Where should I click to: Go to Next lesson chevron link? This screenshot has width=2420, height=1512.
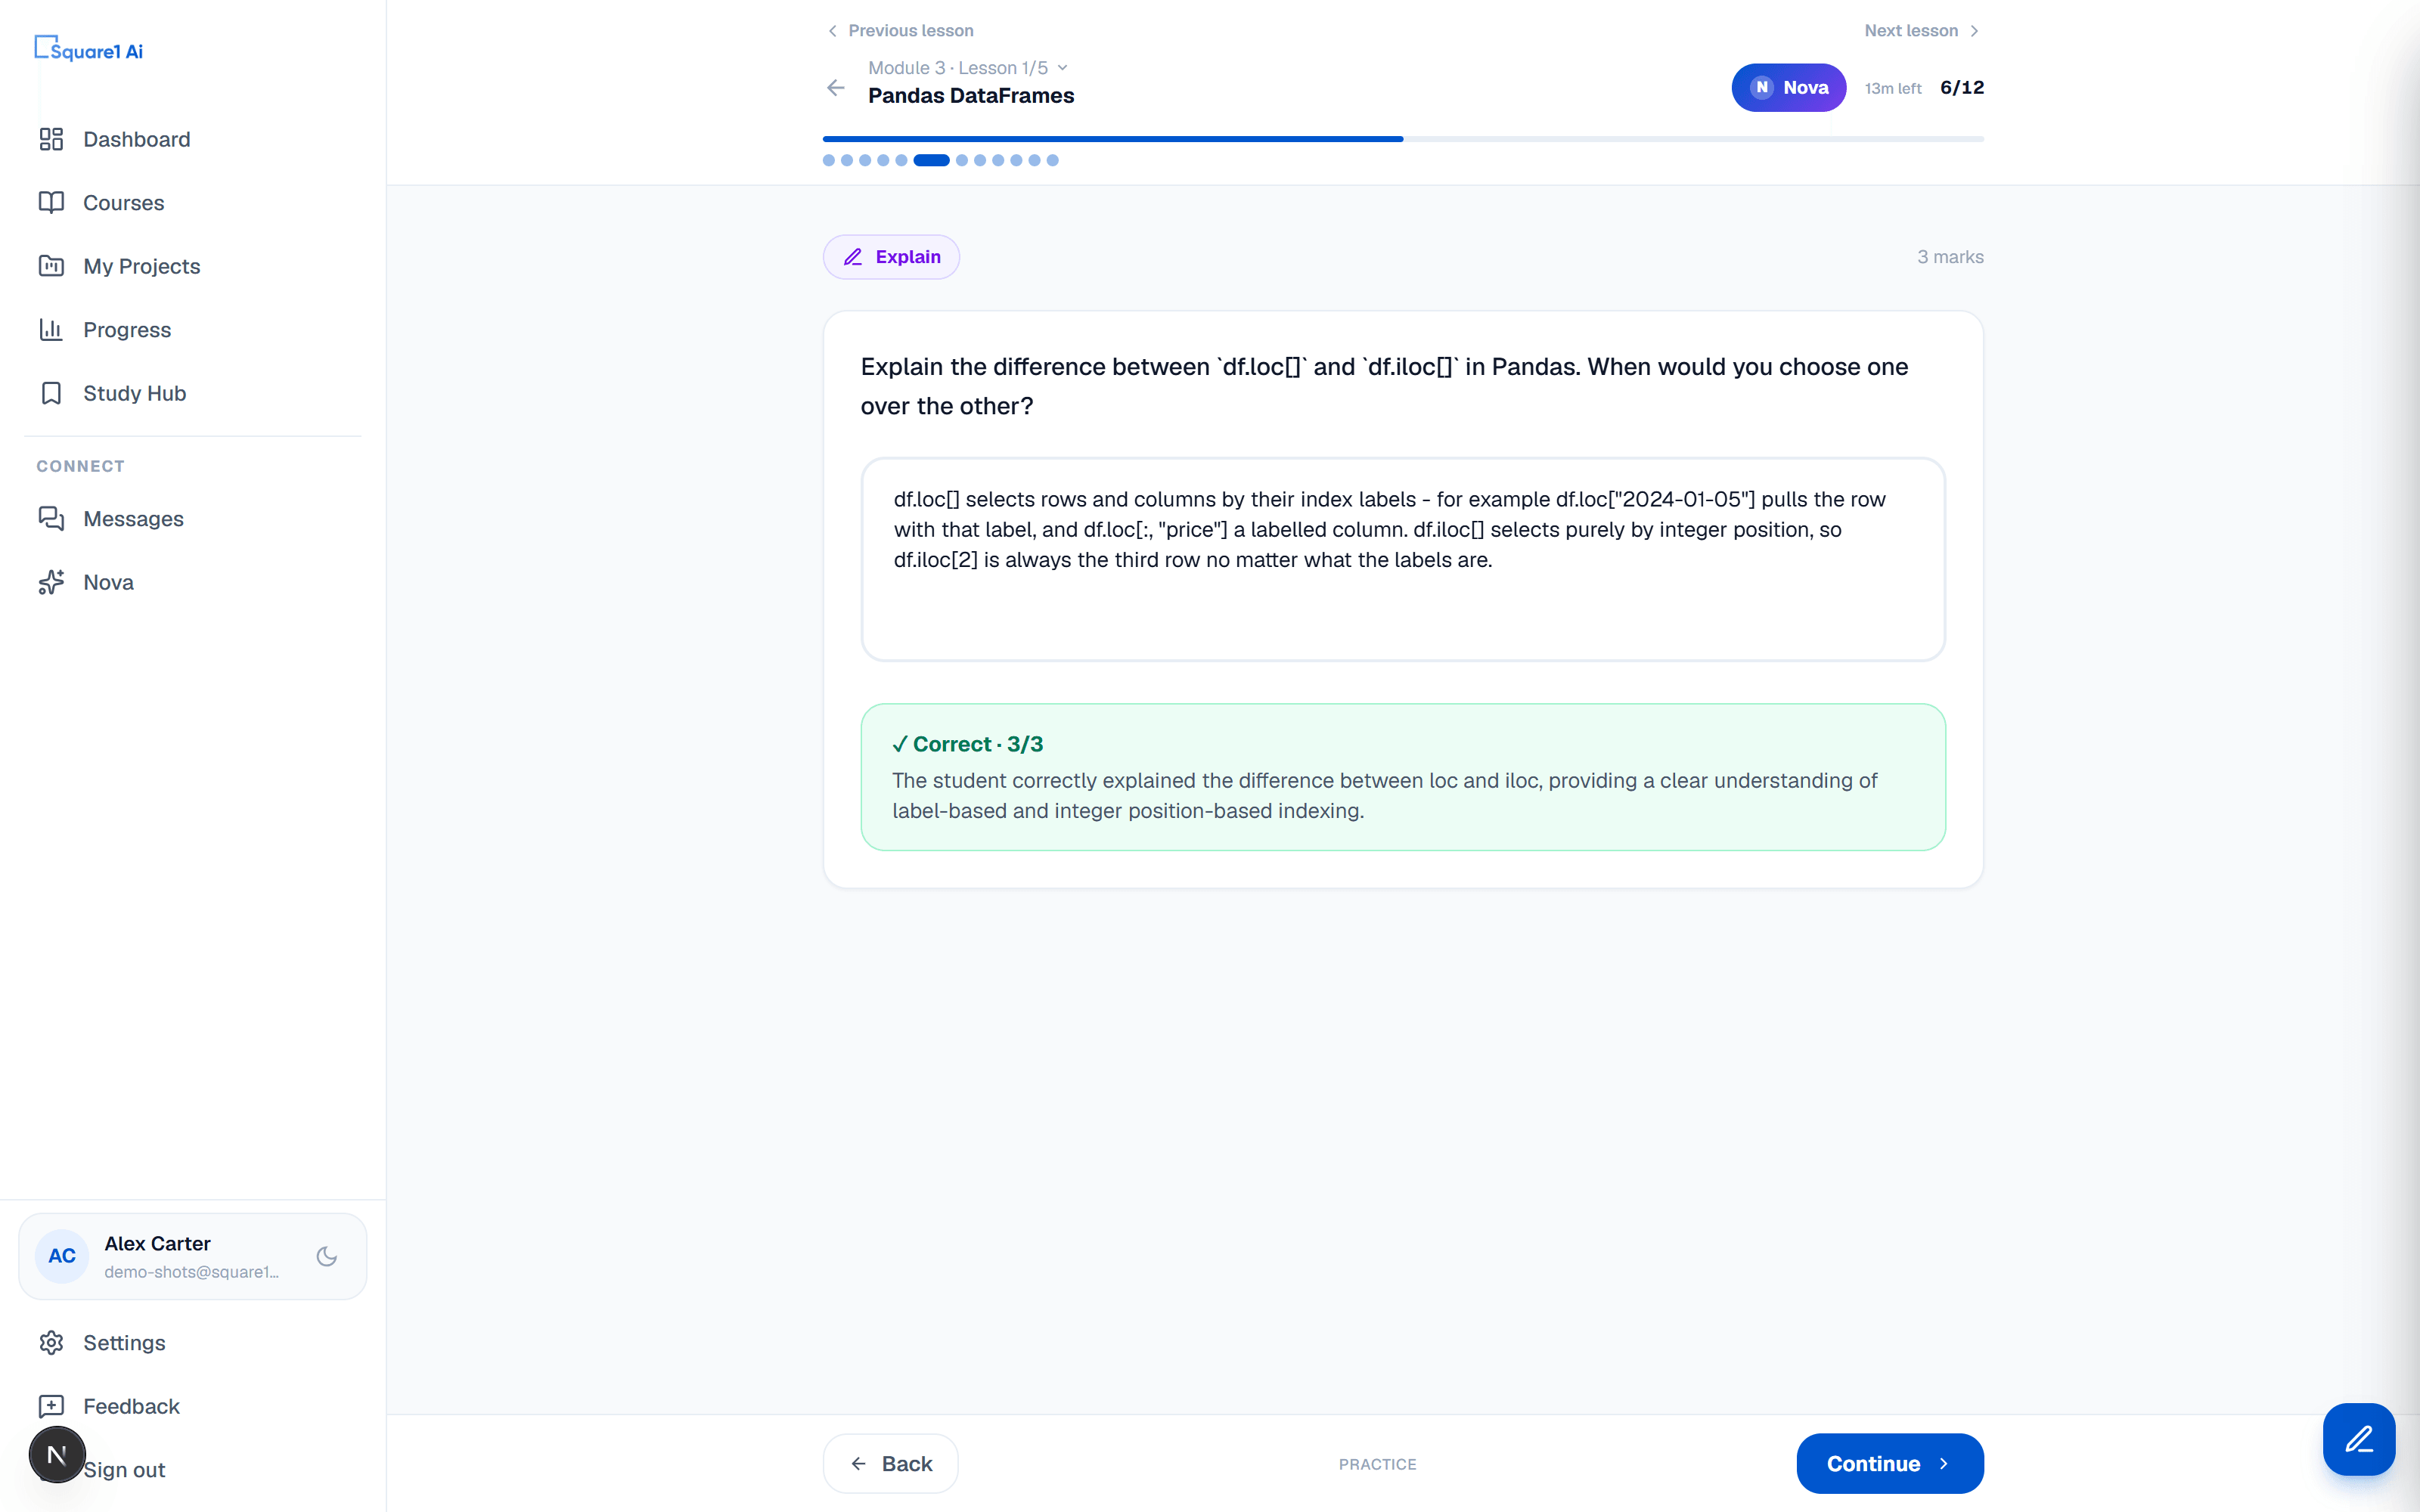(x=1921, y=31)
